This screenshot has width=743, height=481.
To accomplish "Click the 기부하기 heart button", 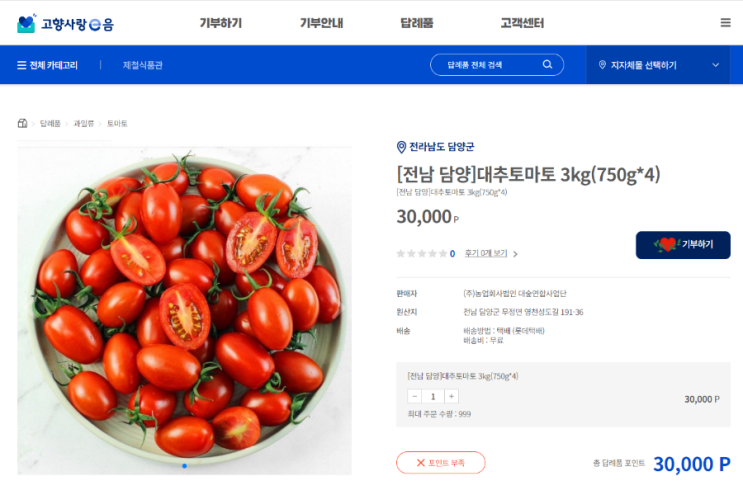I will click(683, 245).
